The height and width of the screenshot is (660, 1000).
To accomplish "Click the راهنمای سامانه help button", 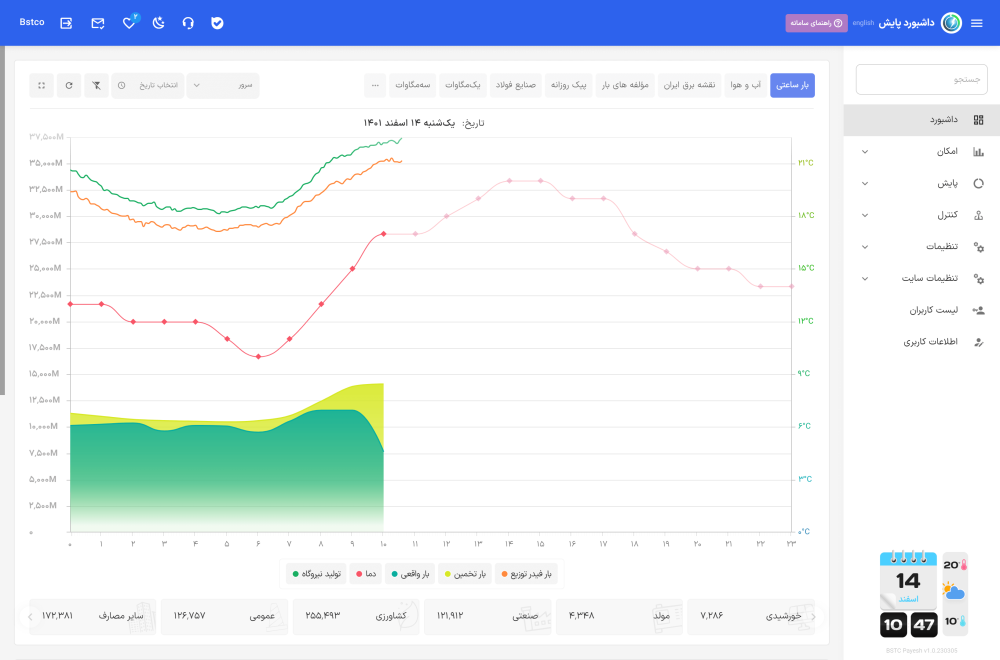I will 816,23.
